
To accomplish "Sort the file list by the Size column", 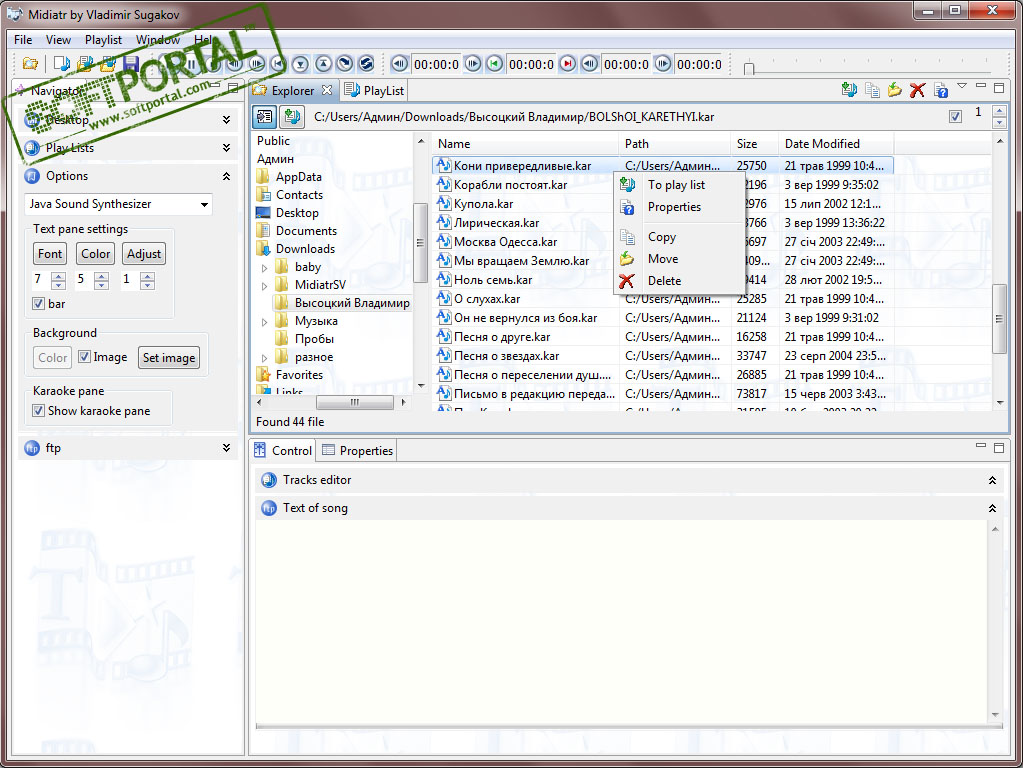I will [754, 144].
